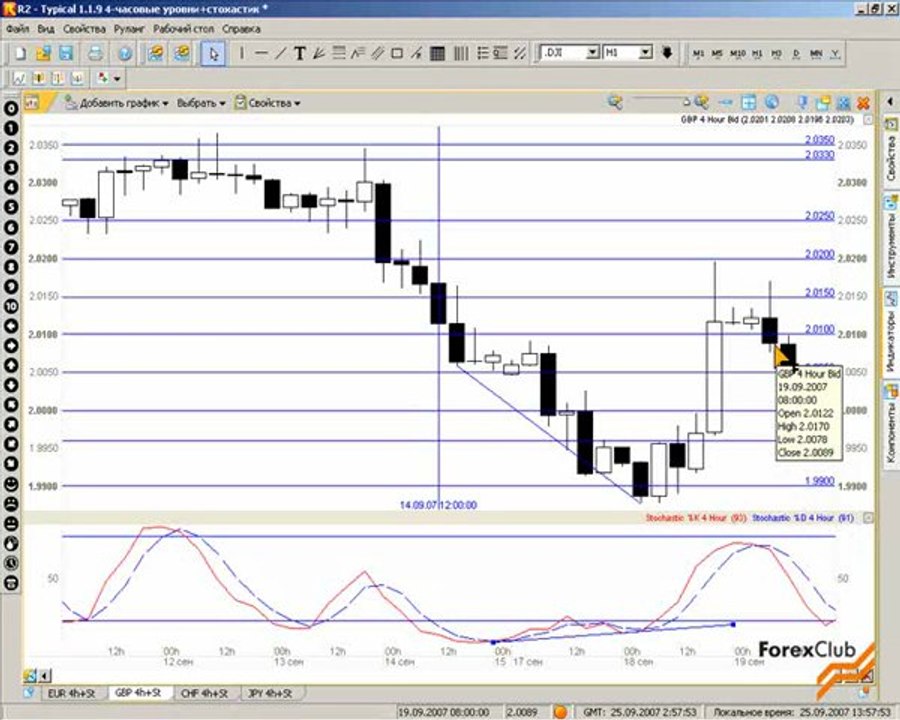Open the Руланг menu

(x=129, y=29)
